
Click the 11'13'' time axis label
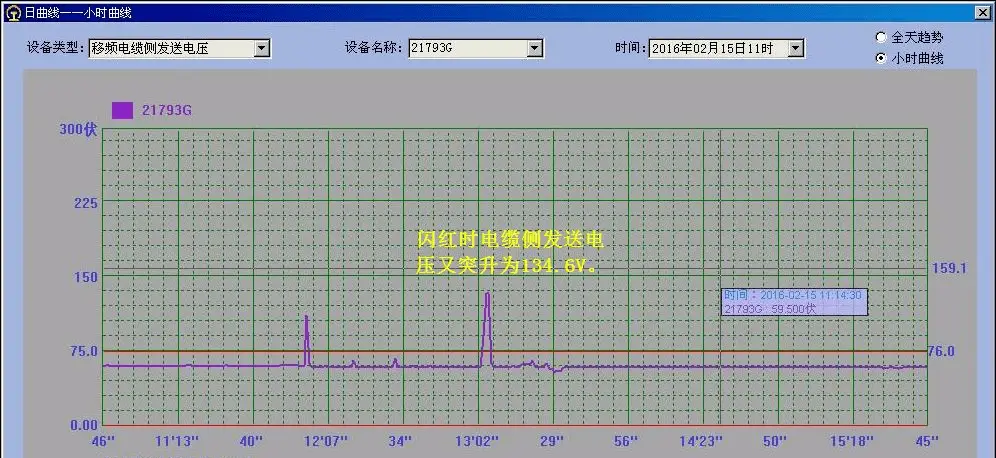click(177, 441)
